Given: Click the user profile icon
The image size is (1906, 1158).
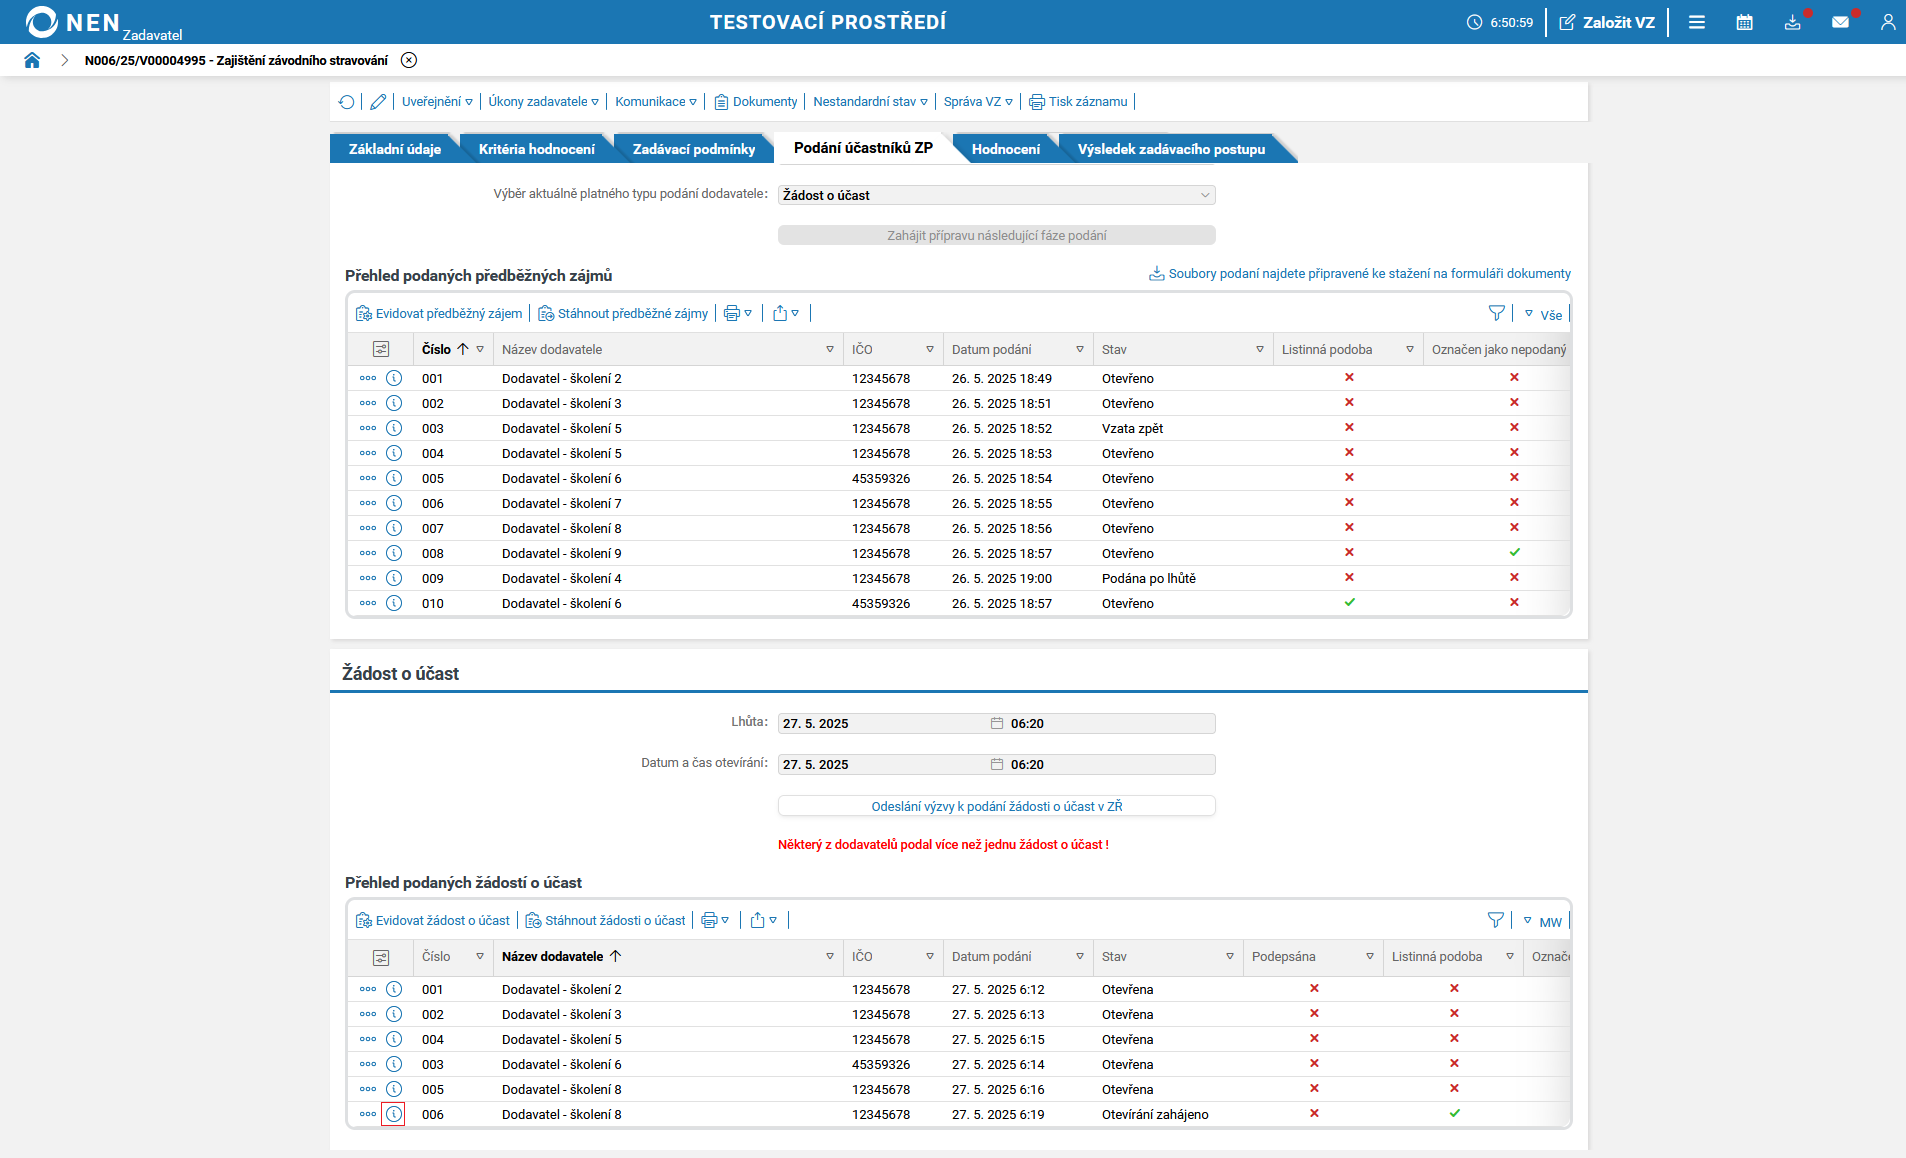Looking at the screenshot, I should coord(1887,22).
